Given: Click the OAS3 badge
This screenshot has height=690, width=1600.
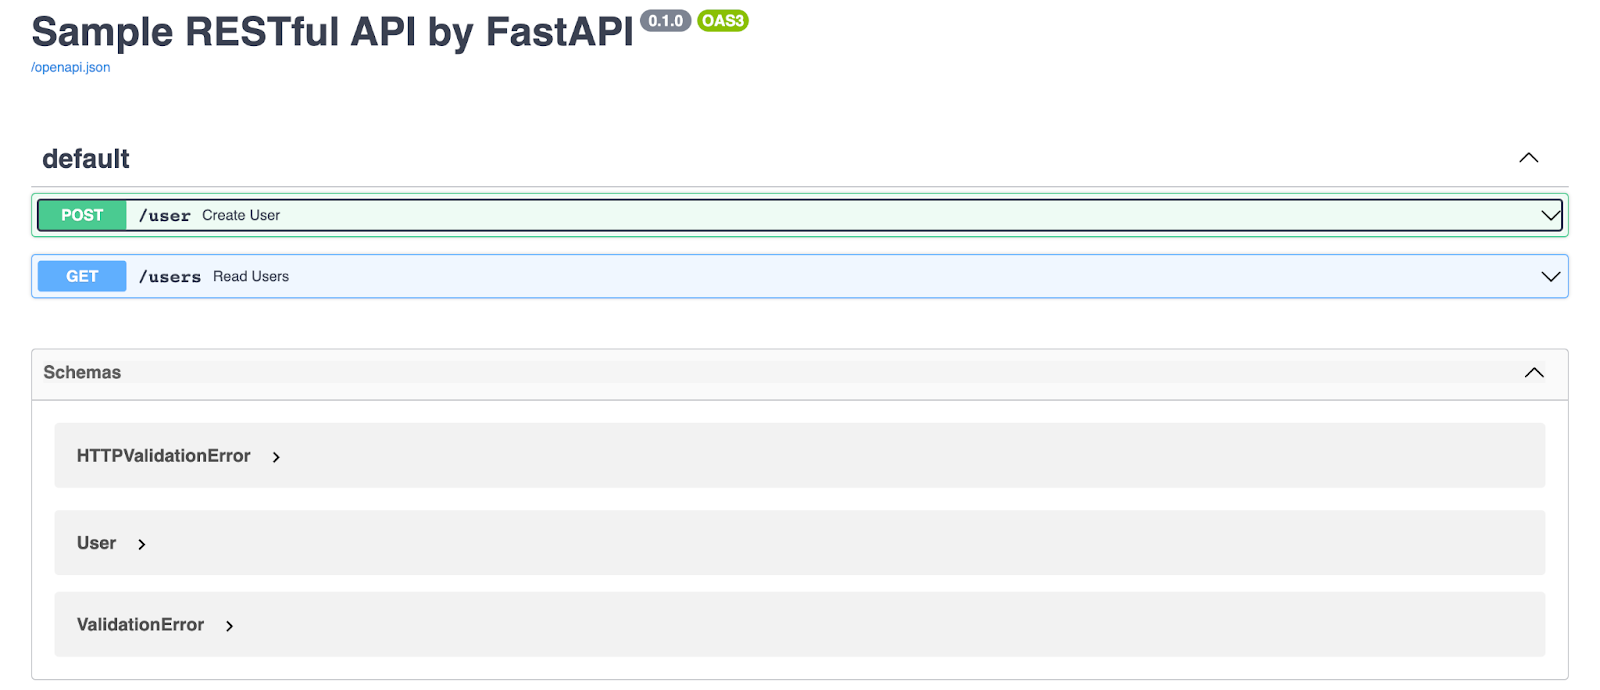Looking at the screenshot, I should tap(723, 21).
